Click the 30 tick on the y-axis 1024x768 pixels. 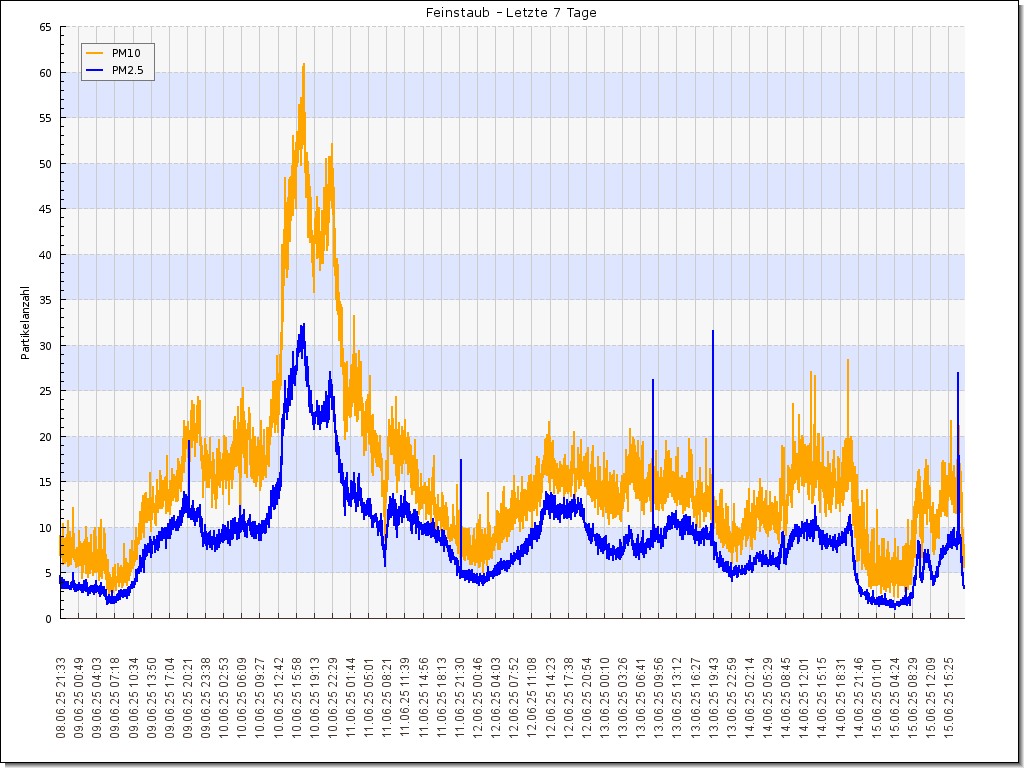pyautogui.click(x=45, y=345)
